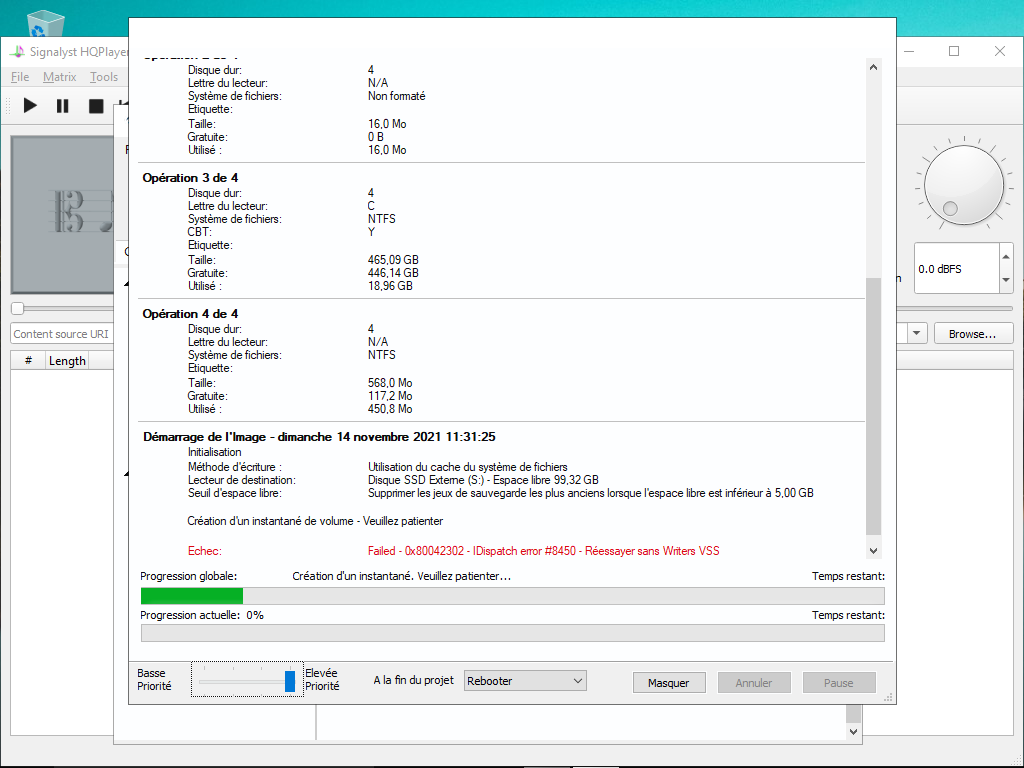1024x768 pixels.
Task: Start playback in HQPlayer
Action: pos(30,106)
